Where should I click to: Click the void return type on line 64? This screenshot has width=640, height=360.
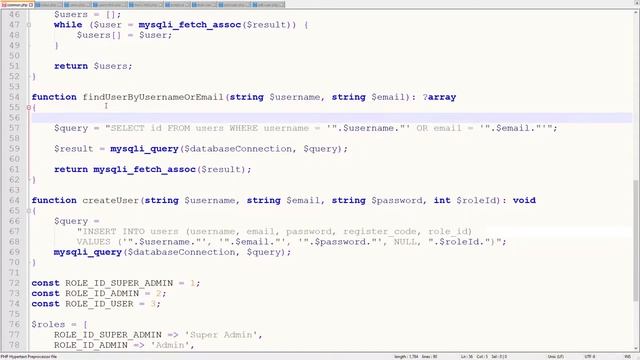coord(524,200)
